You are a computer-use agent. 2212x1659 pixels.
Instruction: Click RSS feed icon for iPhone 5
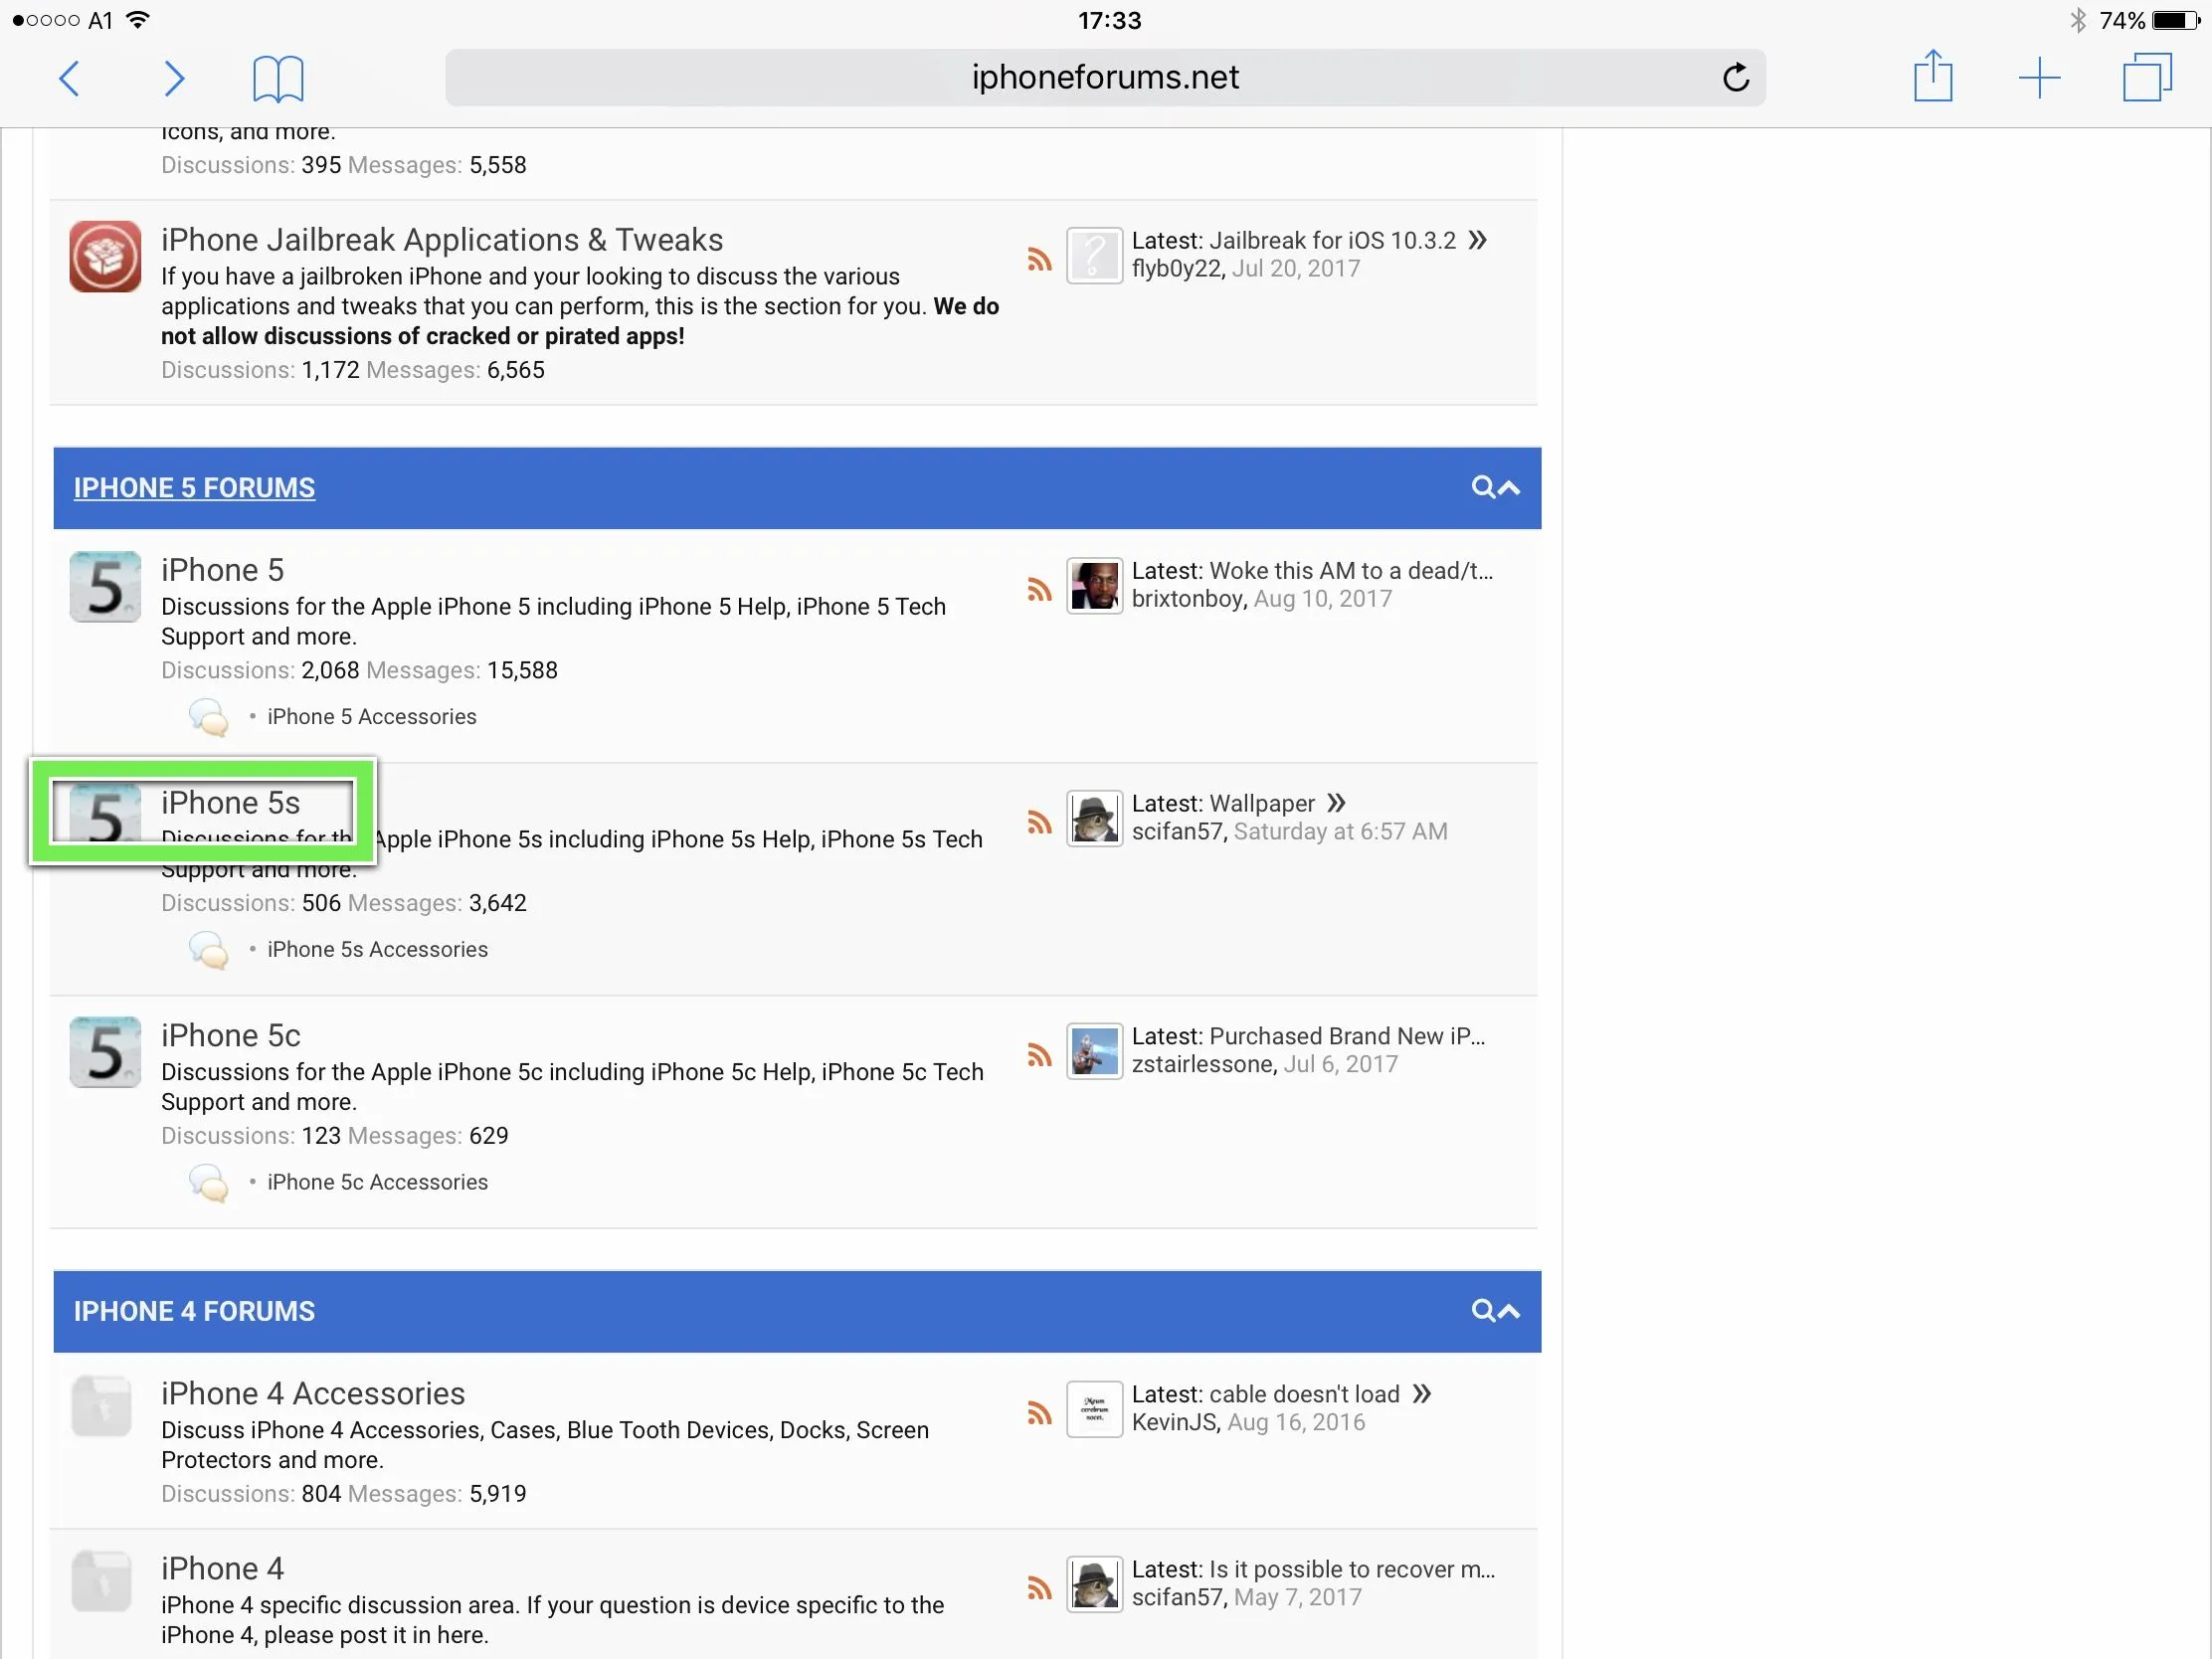(1039, 590)
